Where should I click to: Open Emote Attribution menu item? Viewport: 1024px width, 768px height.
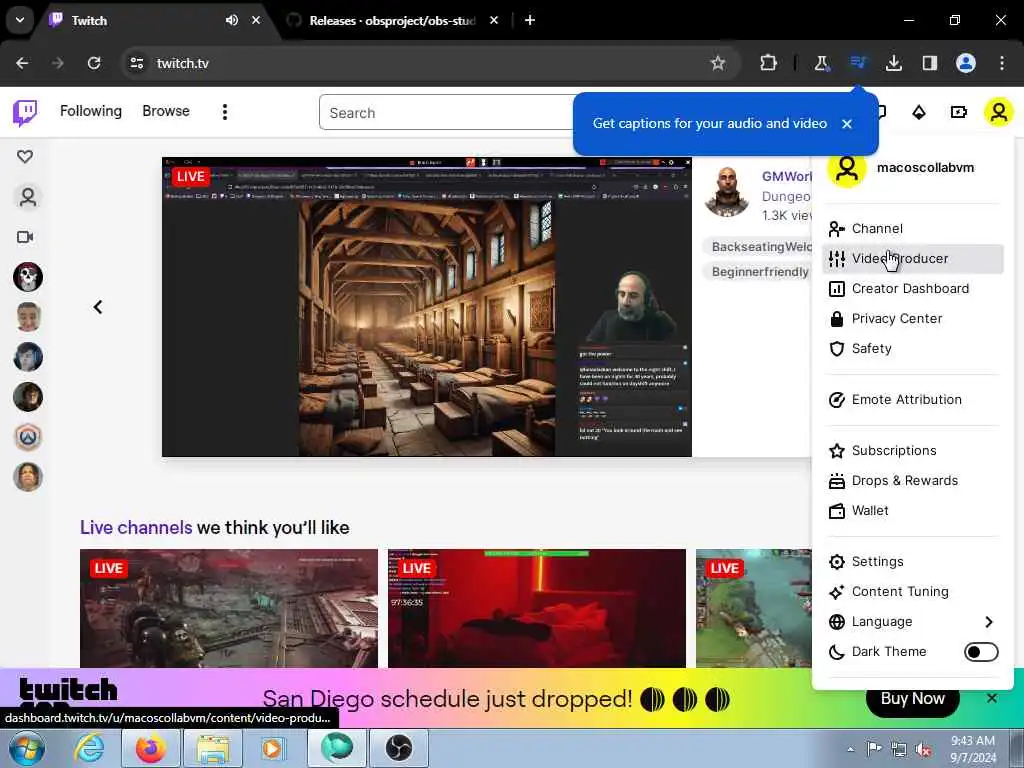coord(912,400)
